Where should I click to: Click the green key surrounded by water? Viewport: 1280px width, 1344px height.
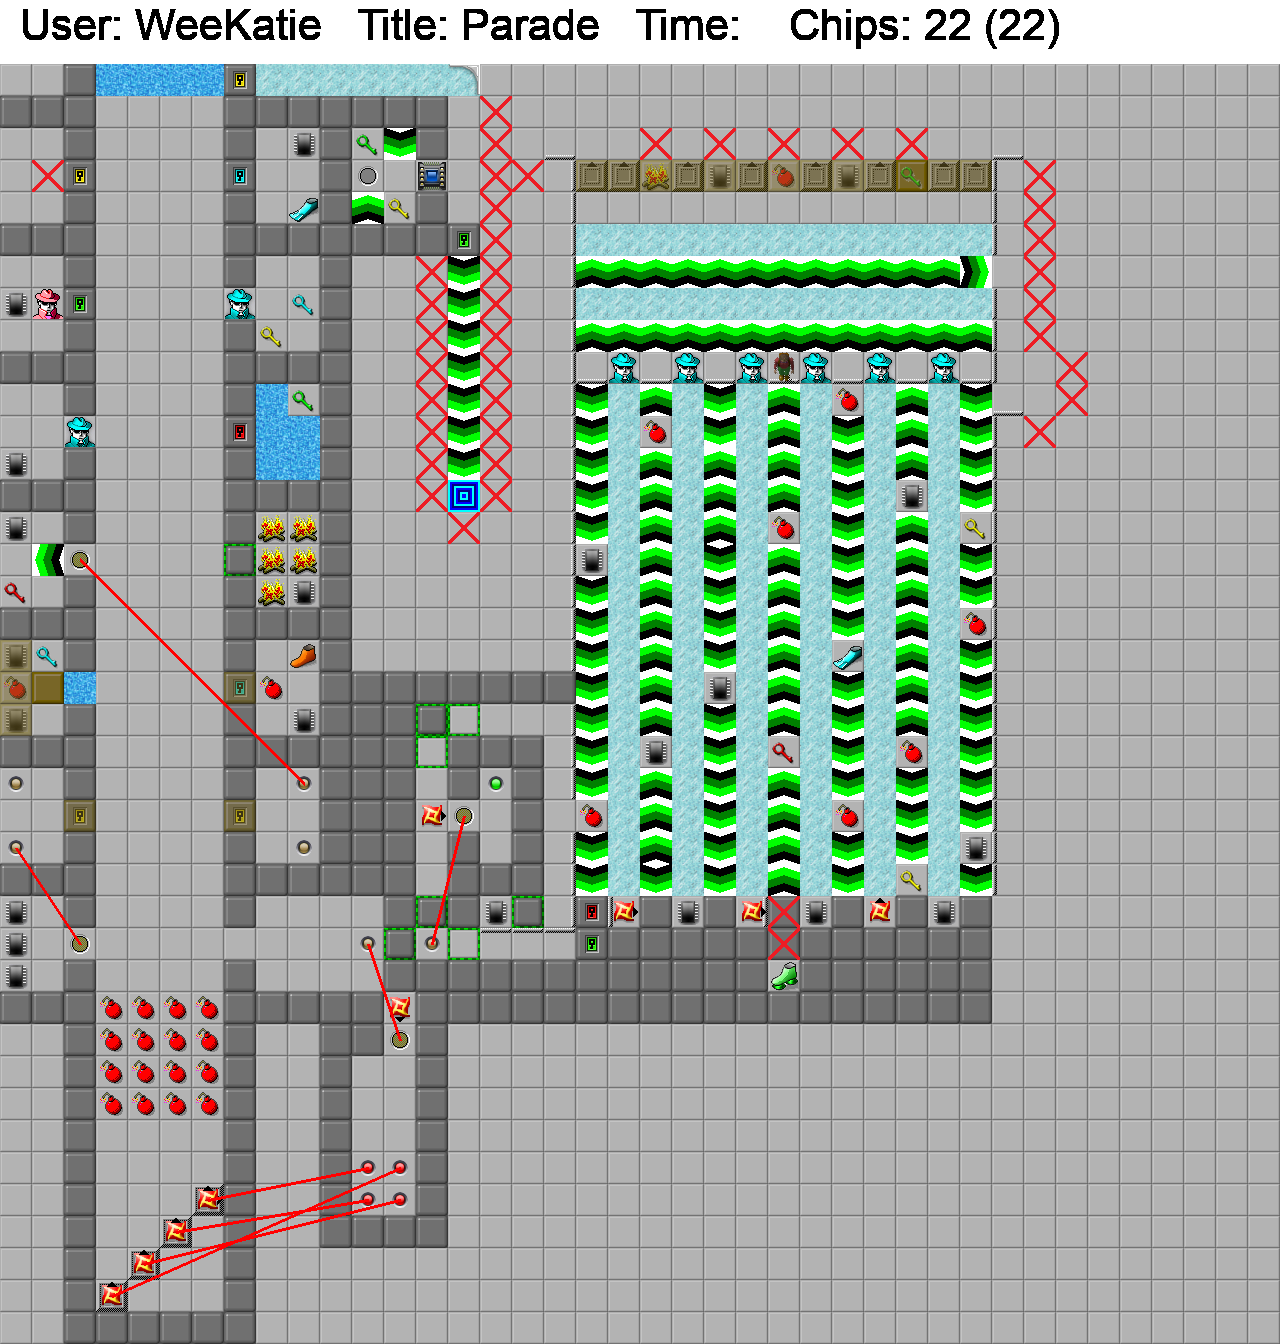[303, 400]
